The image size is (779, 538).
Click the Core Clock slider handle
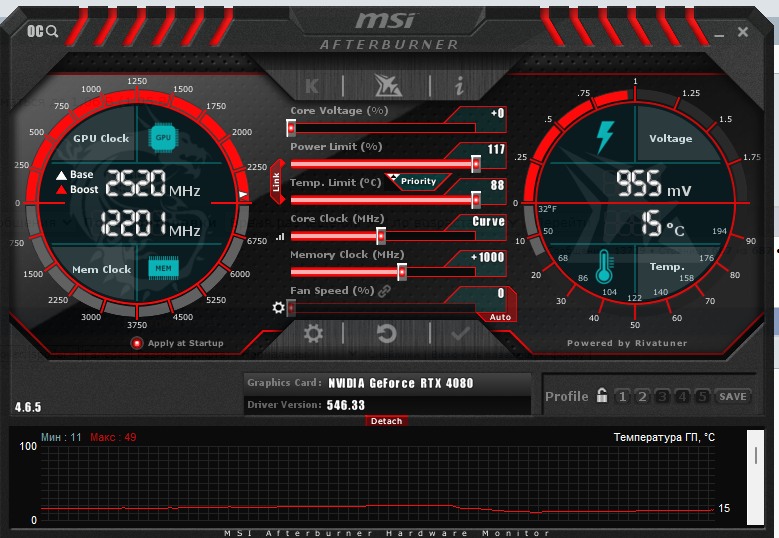(381, 236)
